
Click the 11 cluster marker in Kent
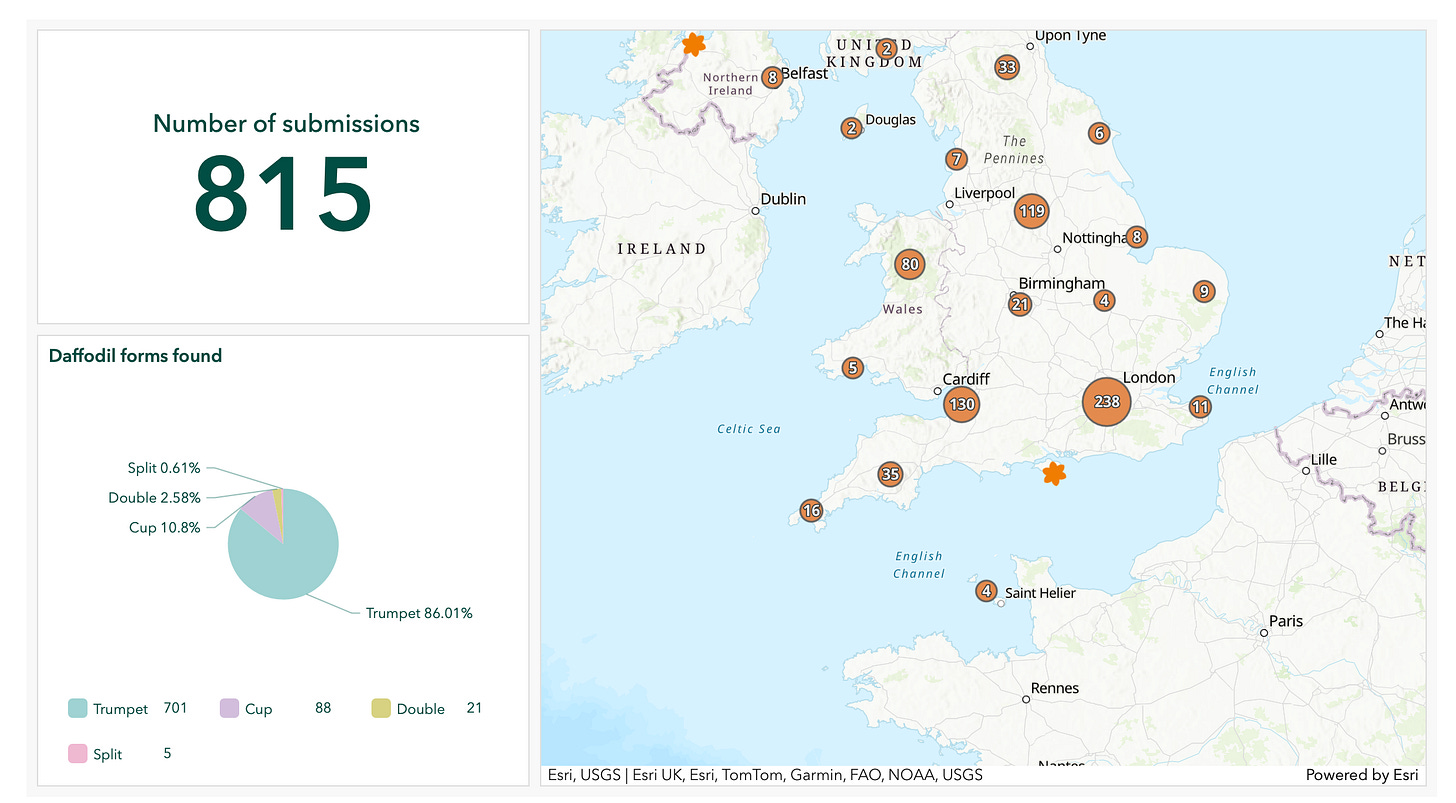coord(1200,407)
